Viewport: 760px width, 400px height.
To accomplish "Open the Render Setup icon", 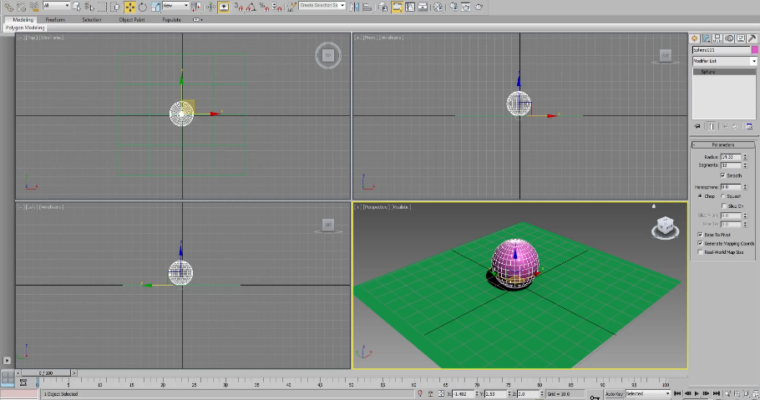I will tap(454, 7).
